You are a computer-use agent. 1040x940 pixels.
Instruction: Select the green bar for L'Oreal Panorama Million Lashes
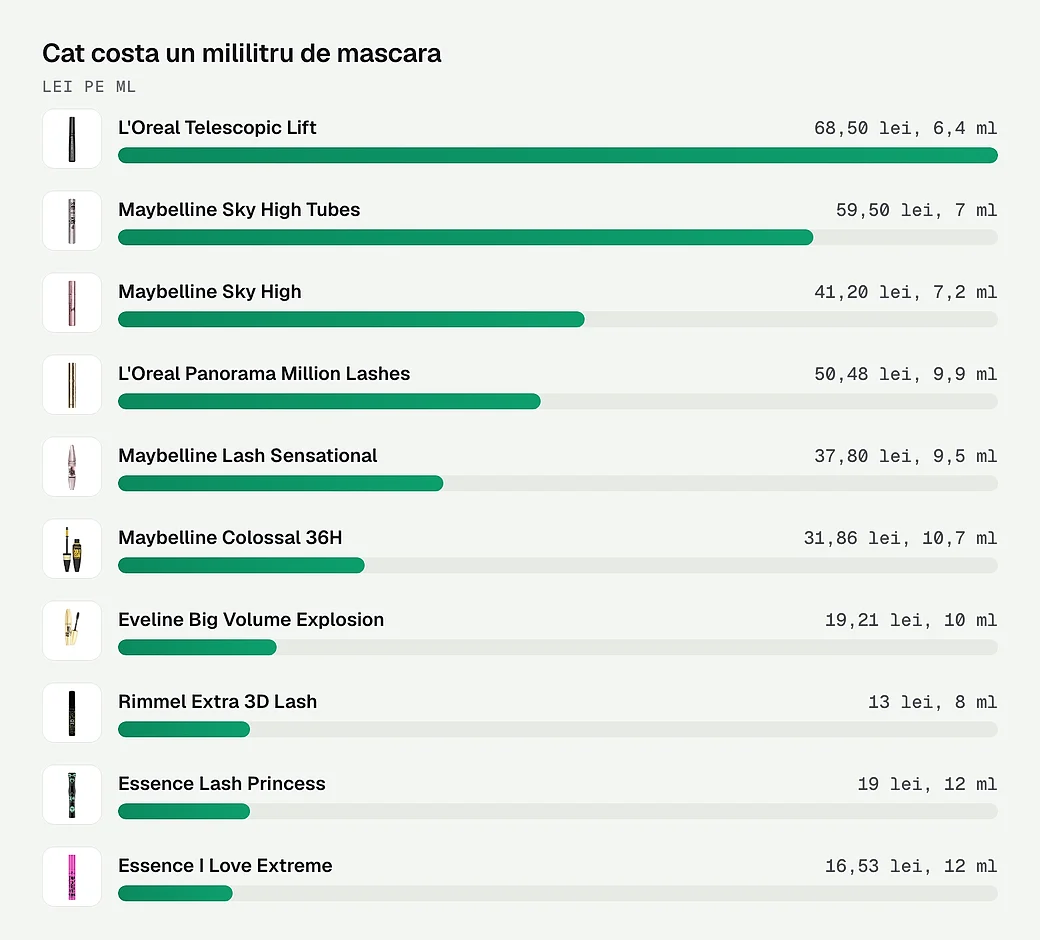[x=329, y=401]
